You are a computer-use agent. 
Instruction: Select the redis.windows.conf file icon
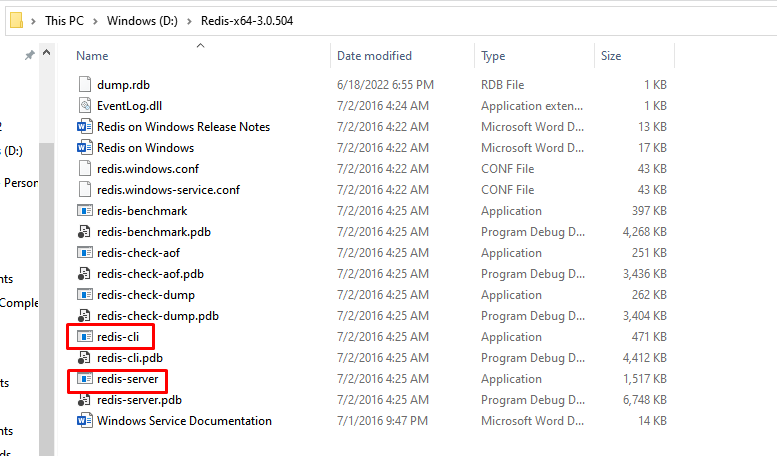coord(84,169)
